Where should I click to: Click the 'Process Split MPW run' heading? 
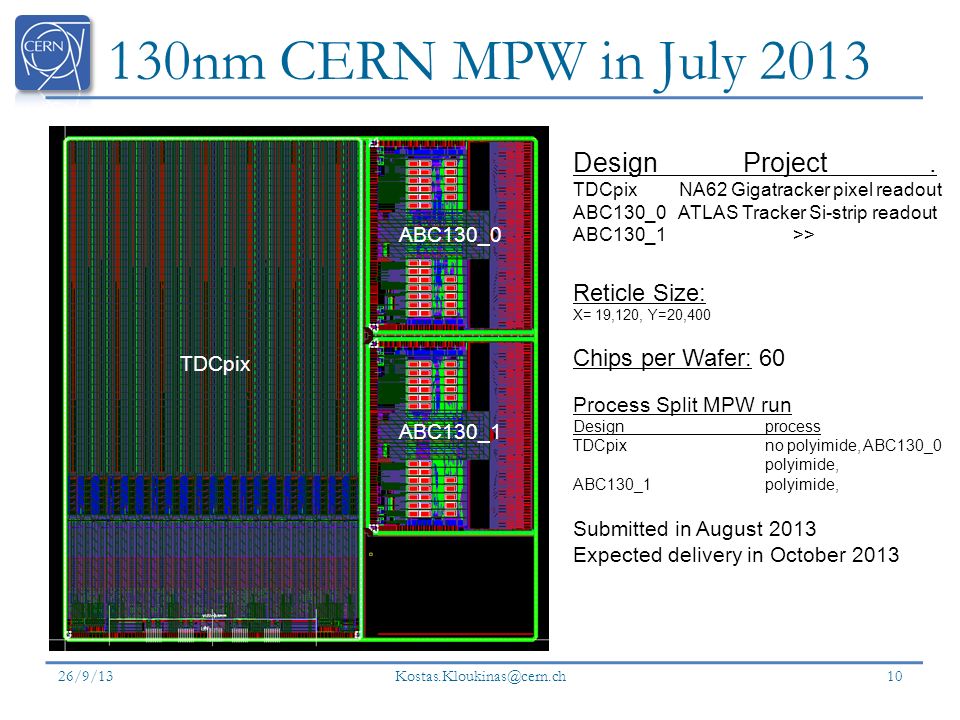(682, 405)
